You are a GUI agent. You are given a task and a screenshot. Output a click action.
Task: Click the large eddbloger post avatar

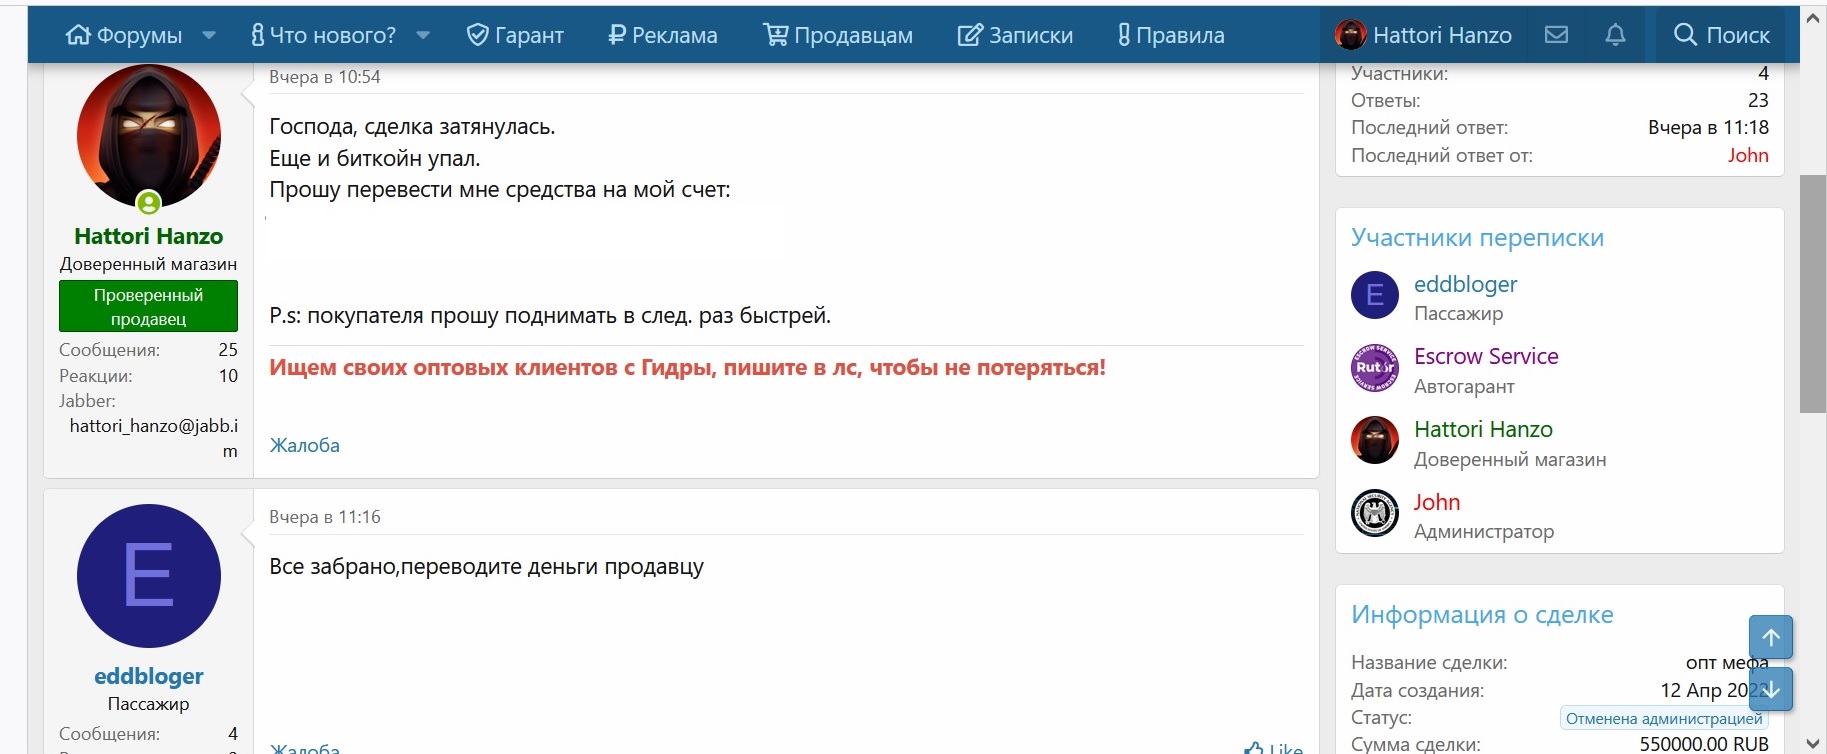149,576
